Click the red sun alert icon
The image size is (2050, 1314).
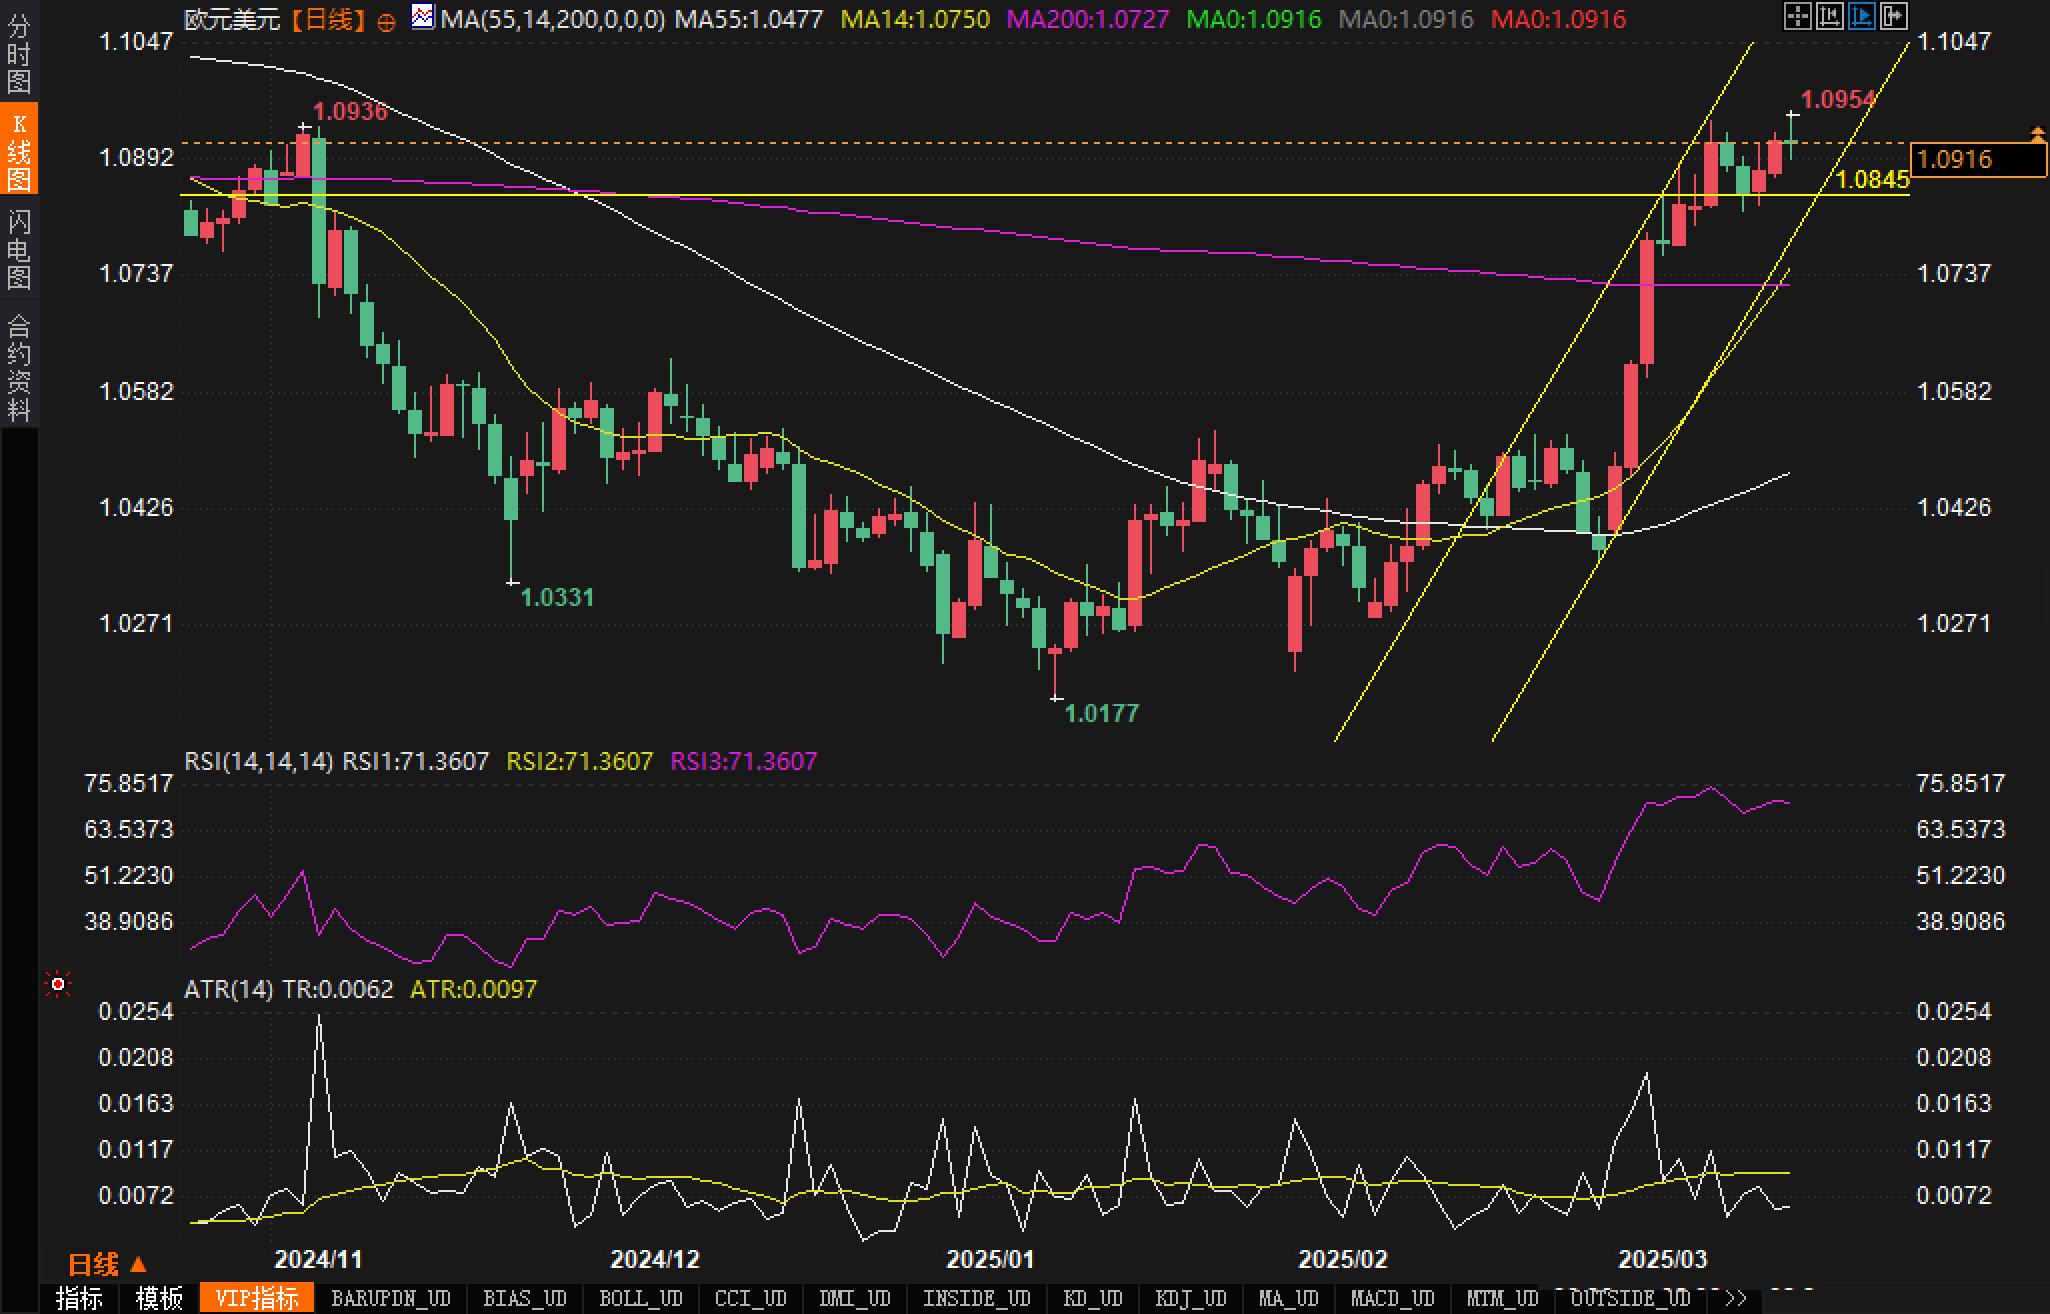(x=58, y=985)
